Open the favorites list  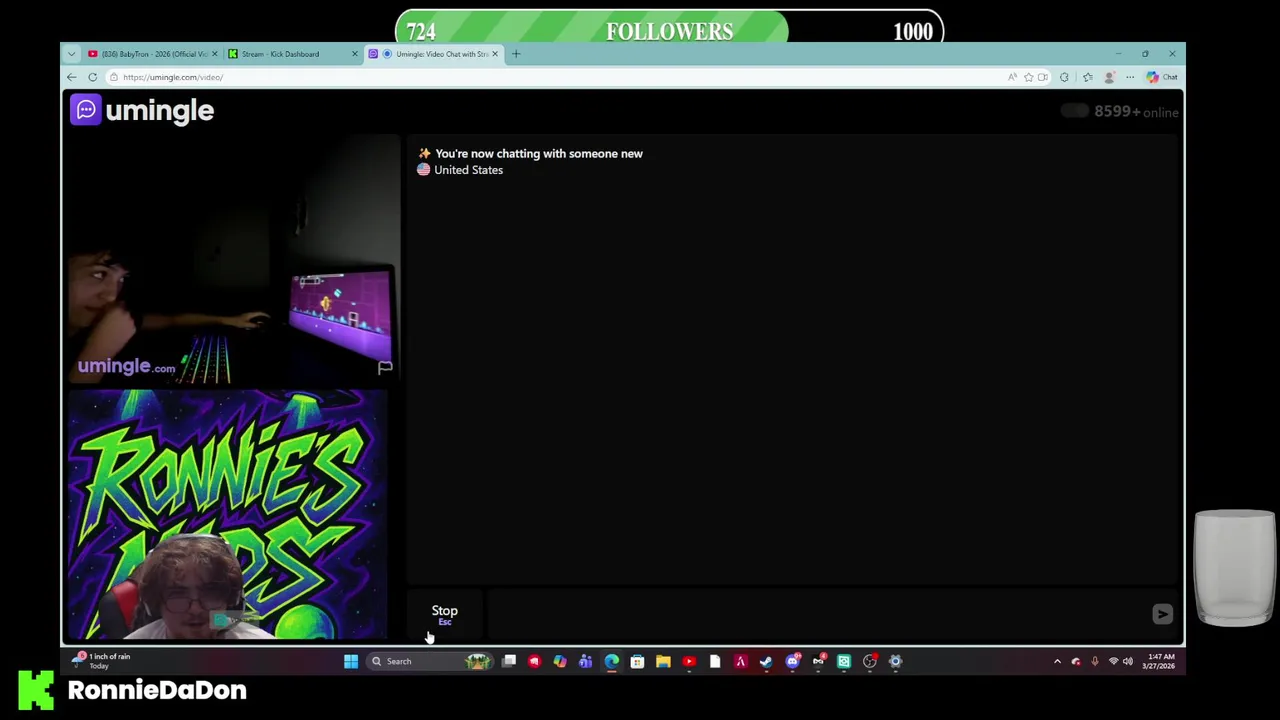coord(1088,77)
